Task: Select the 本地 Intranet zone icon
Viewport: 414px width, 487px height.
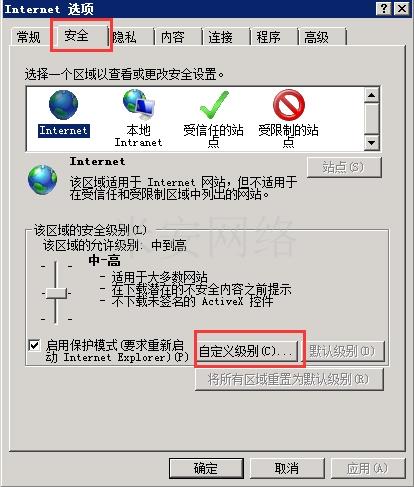Action: pos(138,104)
